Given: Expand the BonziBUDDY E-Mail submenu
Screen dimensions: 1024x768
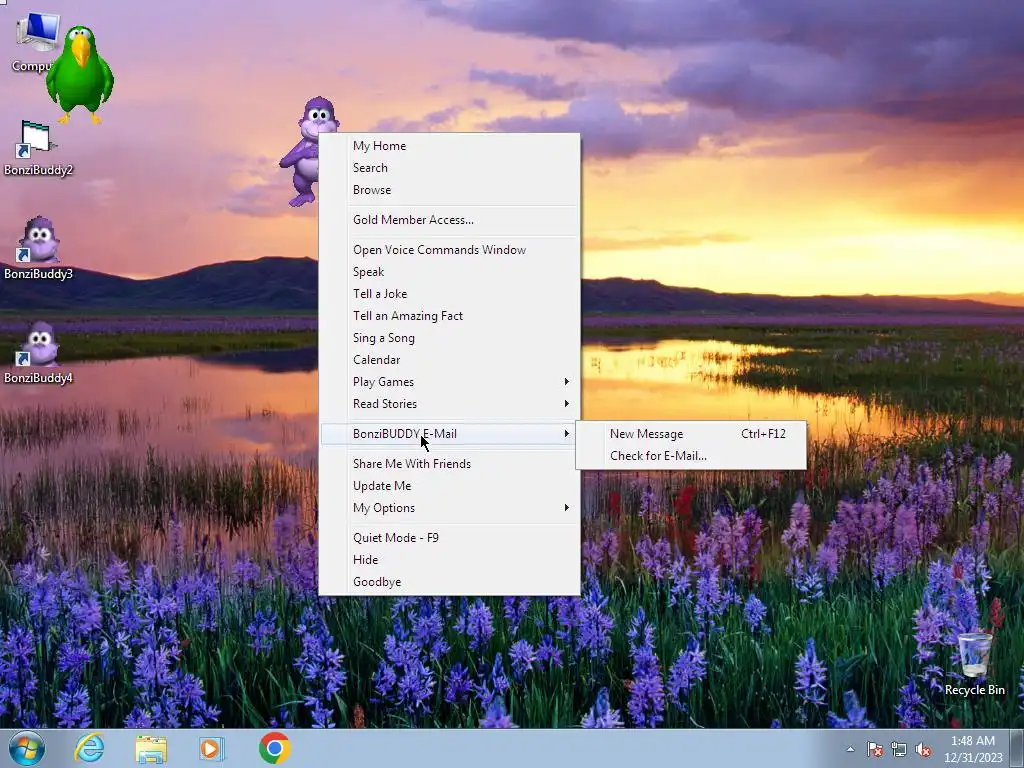Looking at the screenshot, I should (450, 434).
